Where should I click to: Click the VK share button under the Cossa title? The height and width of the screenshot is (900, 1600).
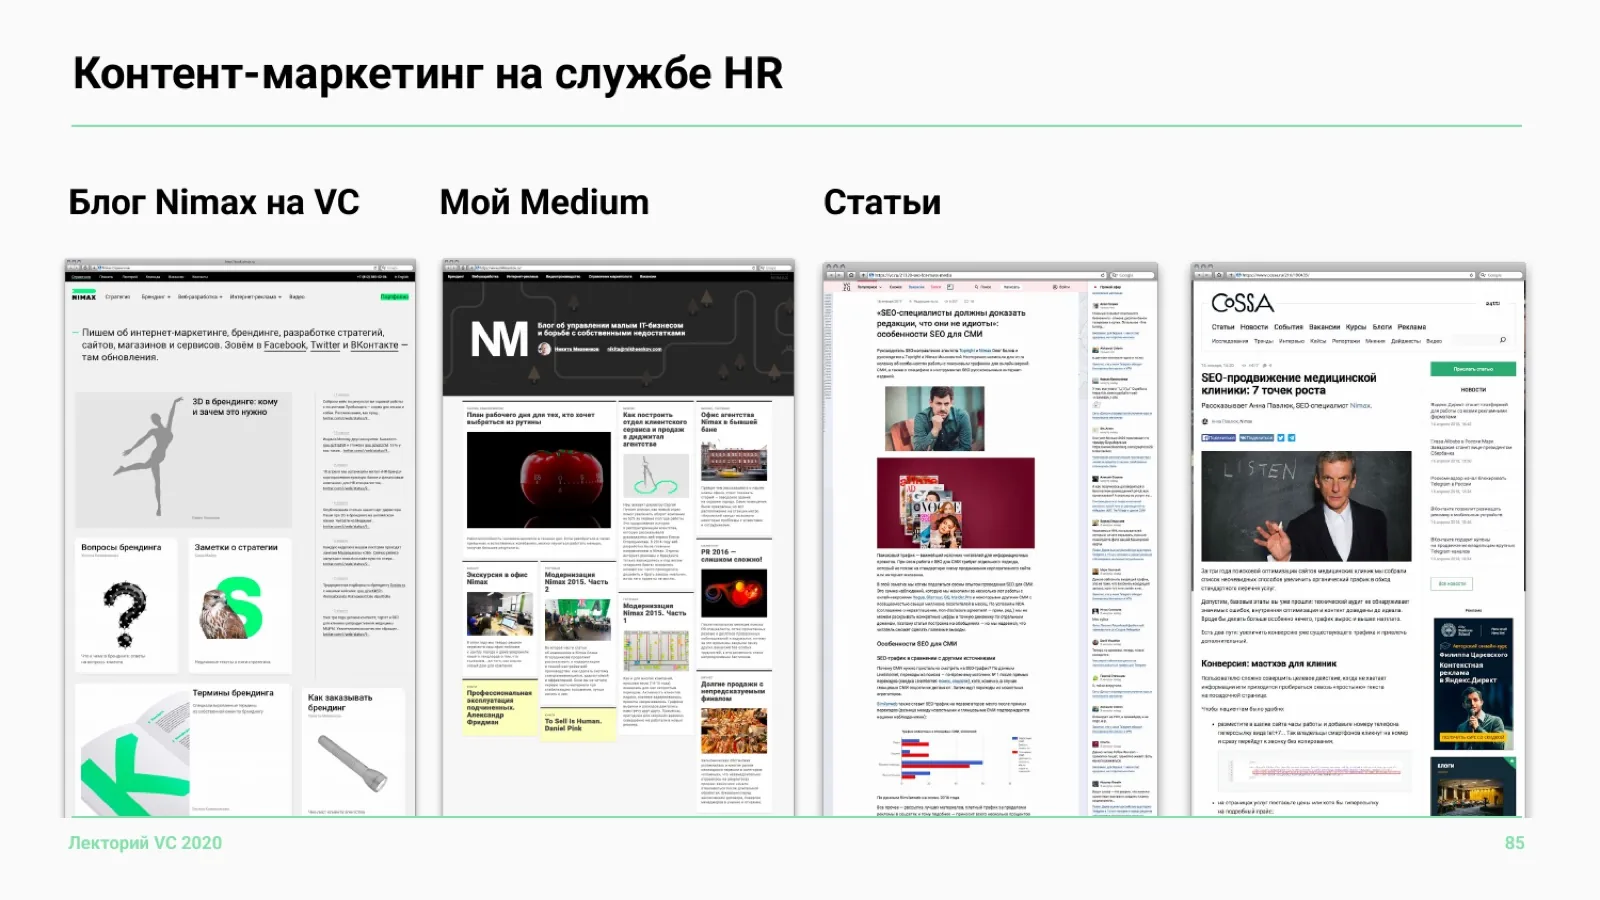(x=1257, y=438)
